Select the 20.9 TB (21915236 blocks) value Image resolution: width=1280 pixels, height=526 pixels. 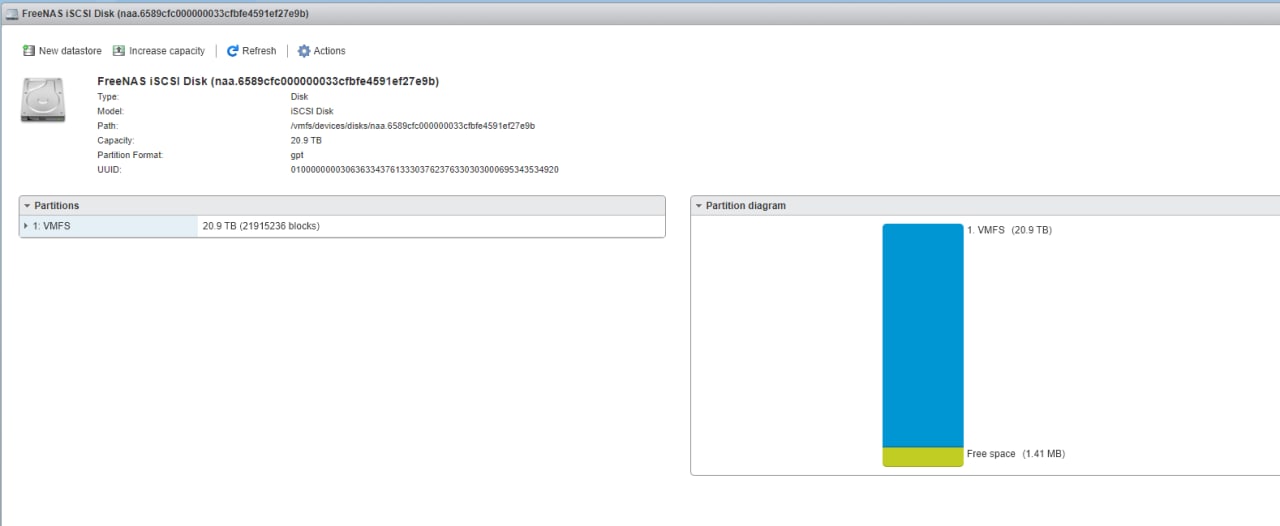point(261,226)
